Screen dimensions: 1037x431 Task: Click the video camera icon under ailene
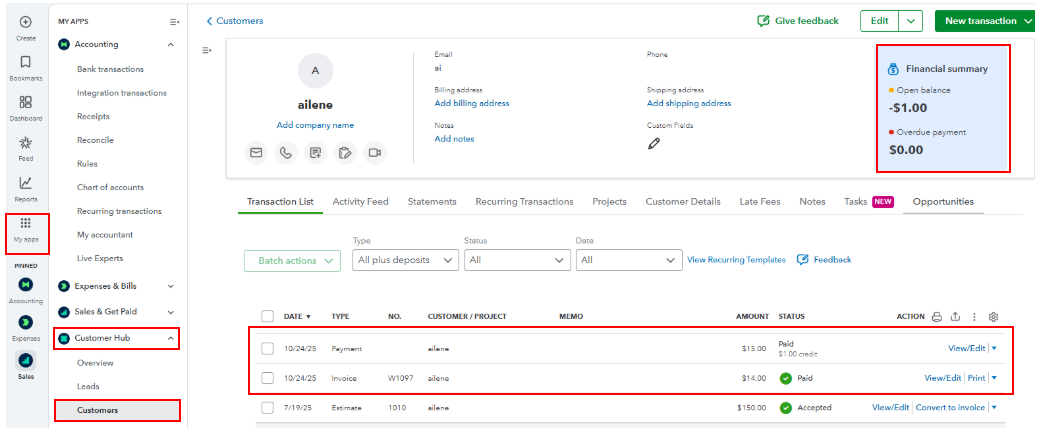tap(375, 153)
